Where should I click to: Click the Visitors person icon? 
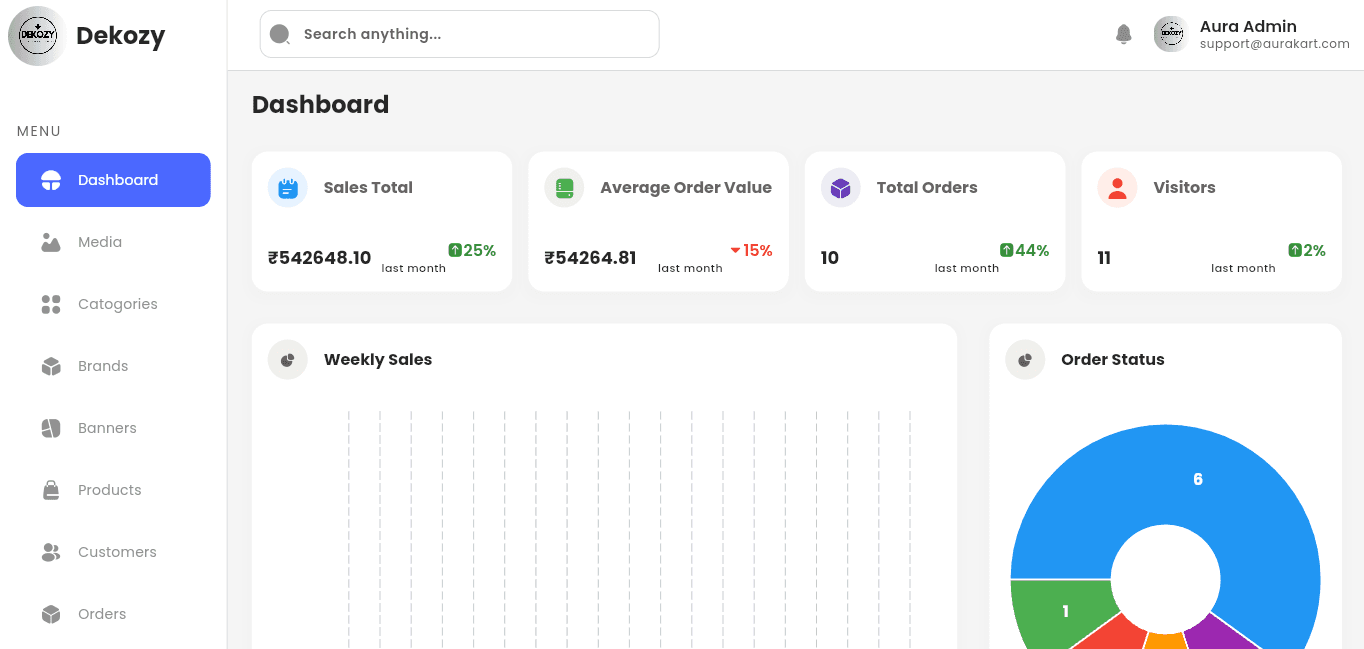(x=1117, y=188)
